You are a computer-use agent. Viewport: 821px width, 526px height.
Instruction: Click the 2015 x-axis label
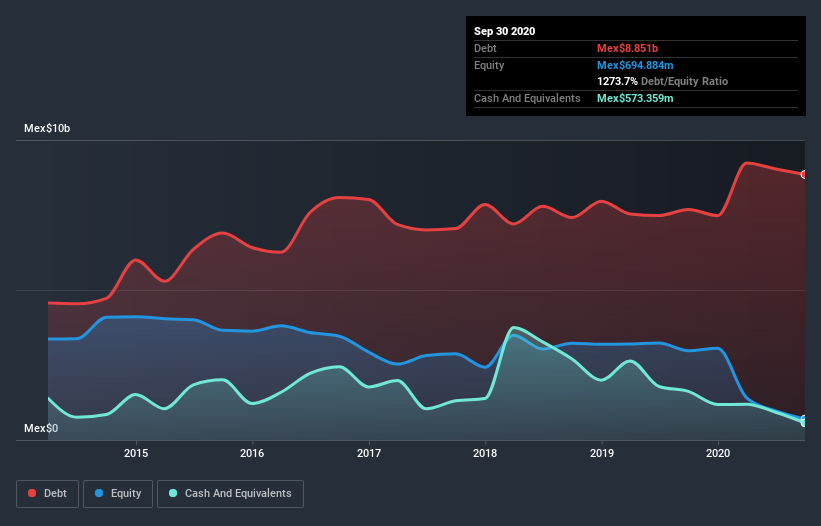(136, 453)
